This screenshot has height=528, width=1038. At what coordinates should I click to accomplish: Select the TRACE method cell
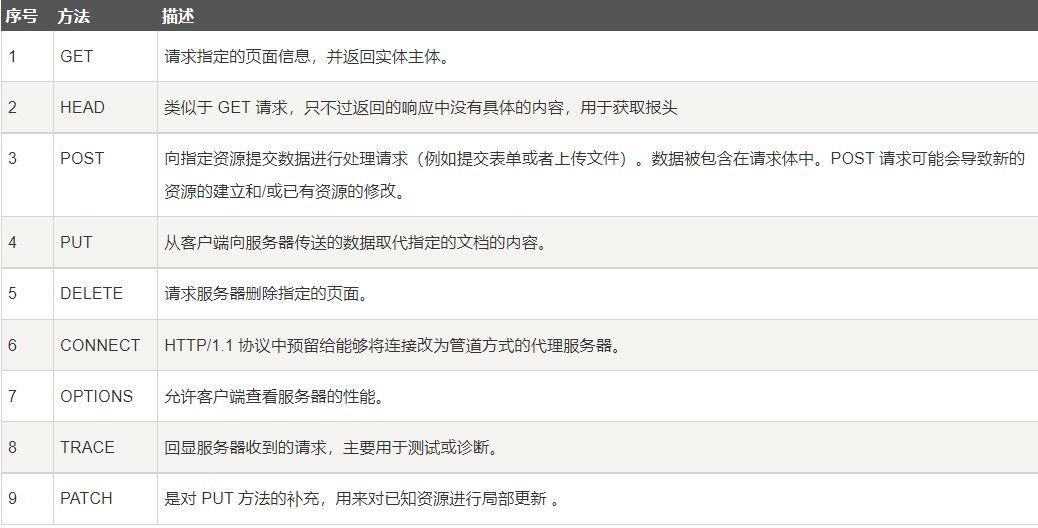(x=105, y=447)
